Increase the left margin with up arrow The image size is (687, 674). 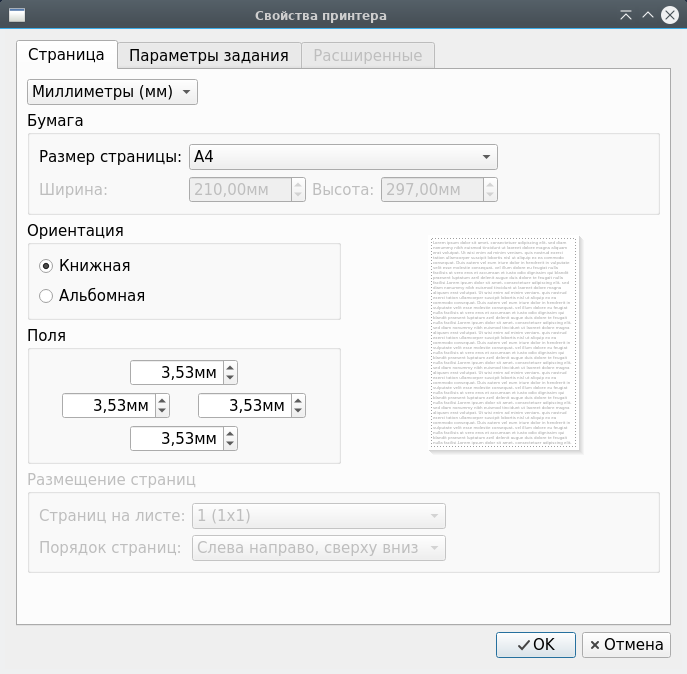162,400
